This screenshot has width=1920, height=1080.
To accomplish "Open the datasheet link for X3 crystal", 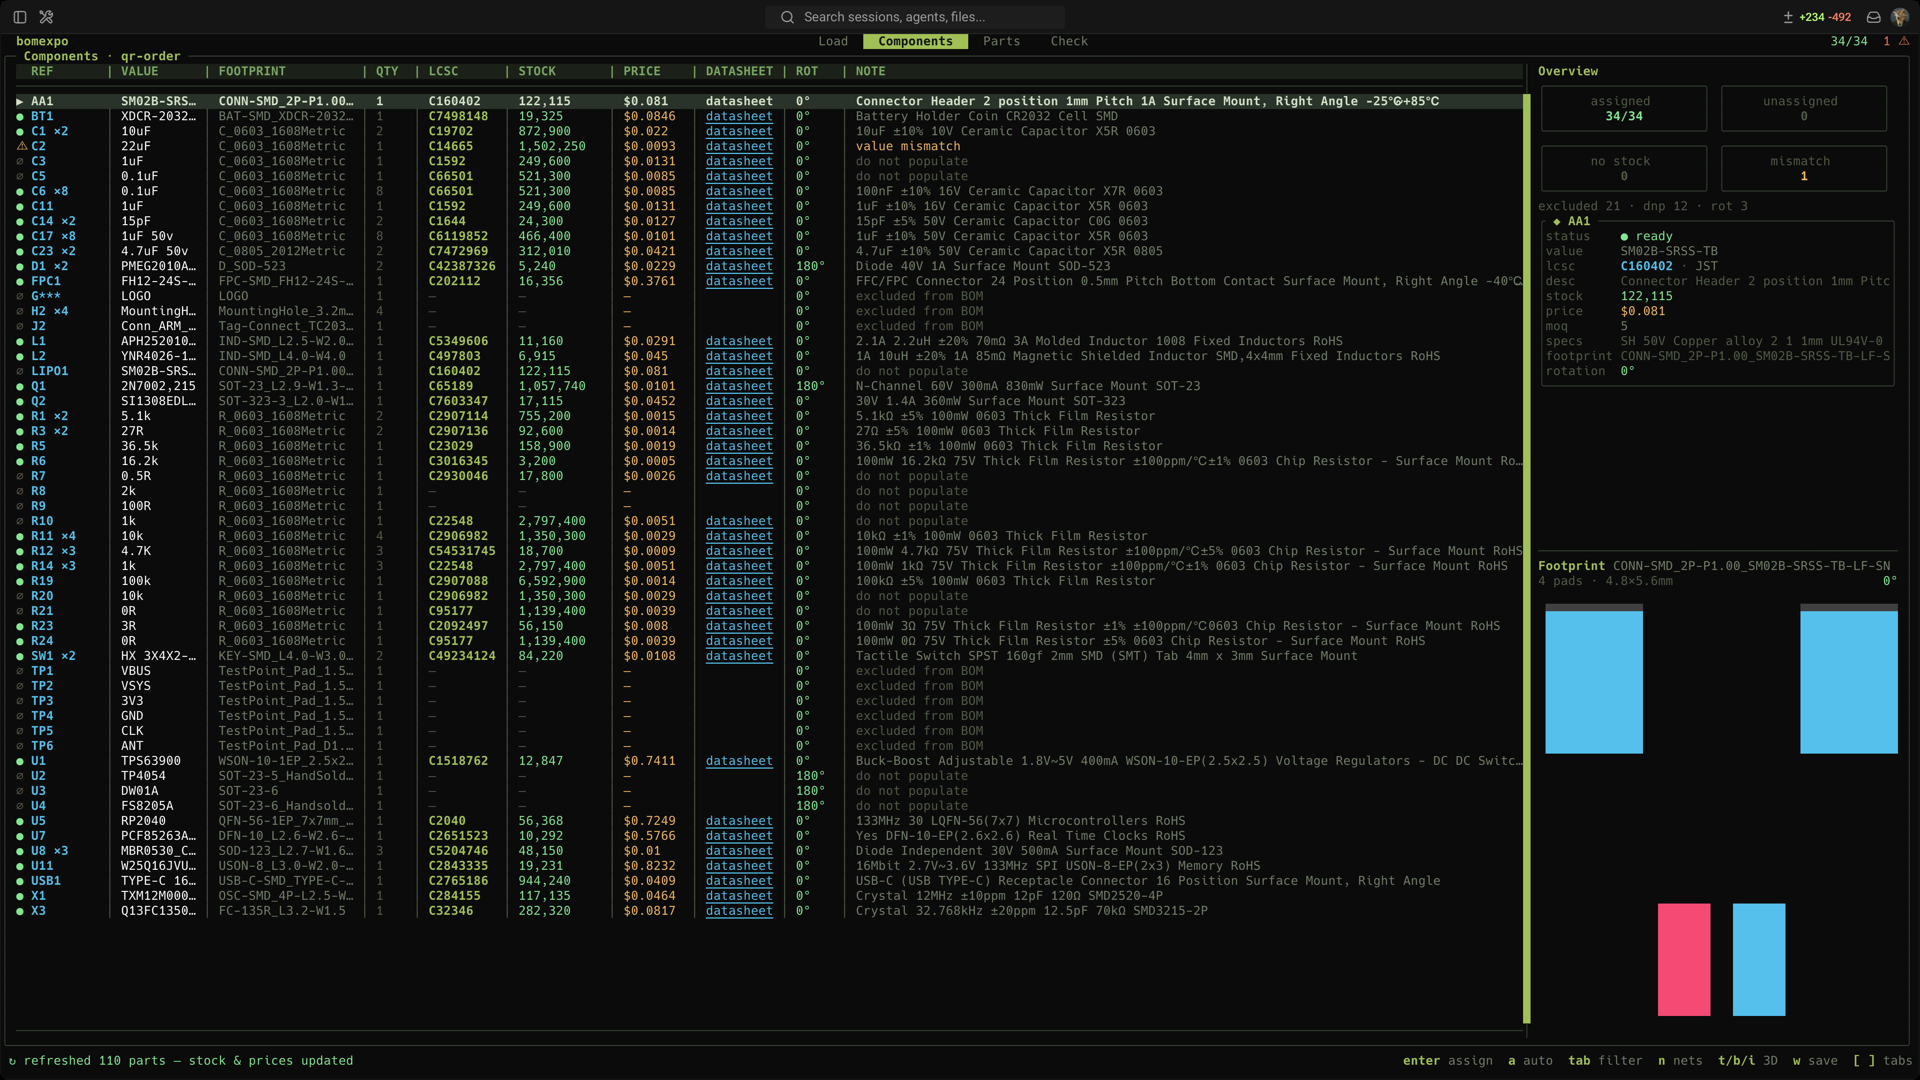I will [x=739, y=911].
